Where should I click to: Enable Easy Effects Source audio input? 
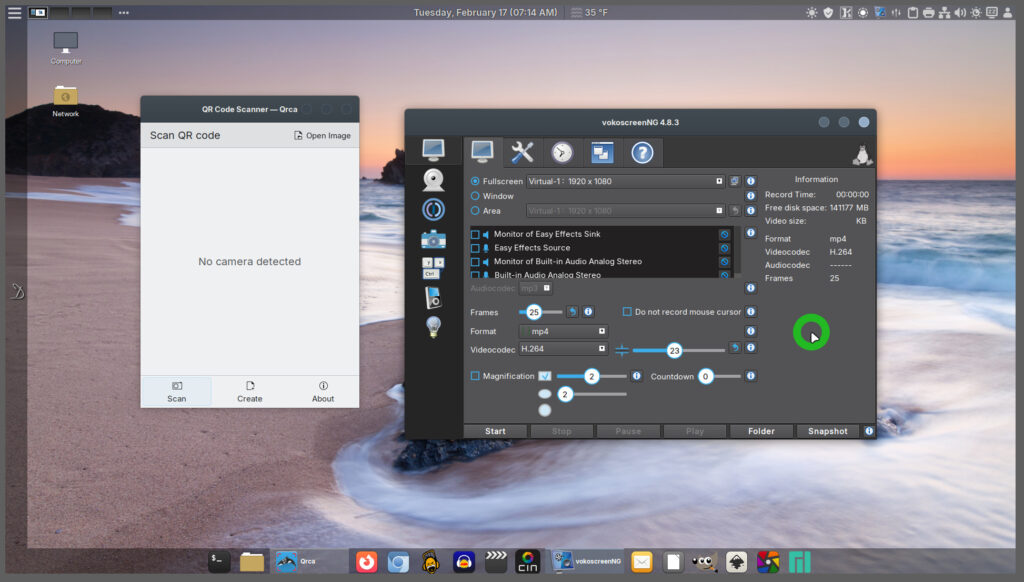pyautogui.click(x=475, y=248)
